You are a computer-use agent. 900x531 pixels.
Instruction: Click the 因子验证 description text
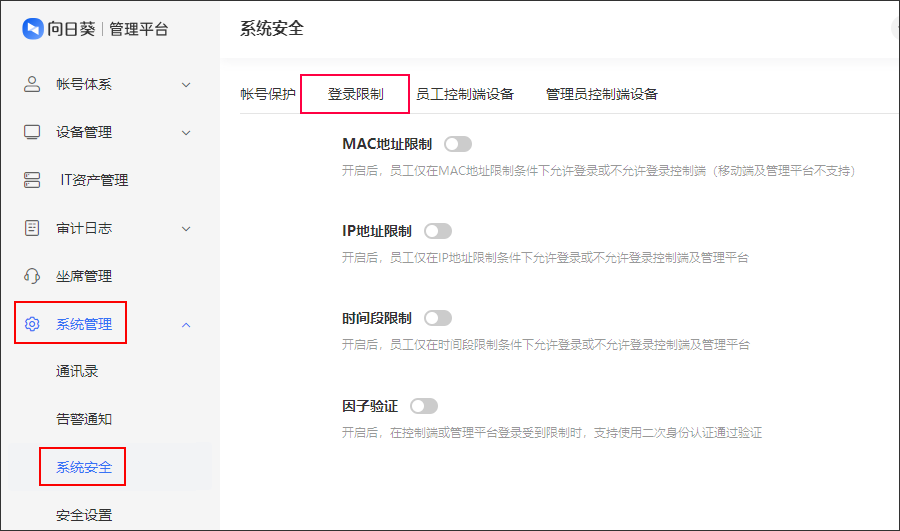[x=552, y=433]
